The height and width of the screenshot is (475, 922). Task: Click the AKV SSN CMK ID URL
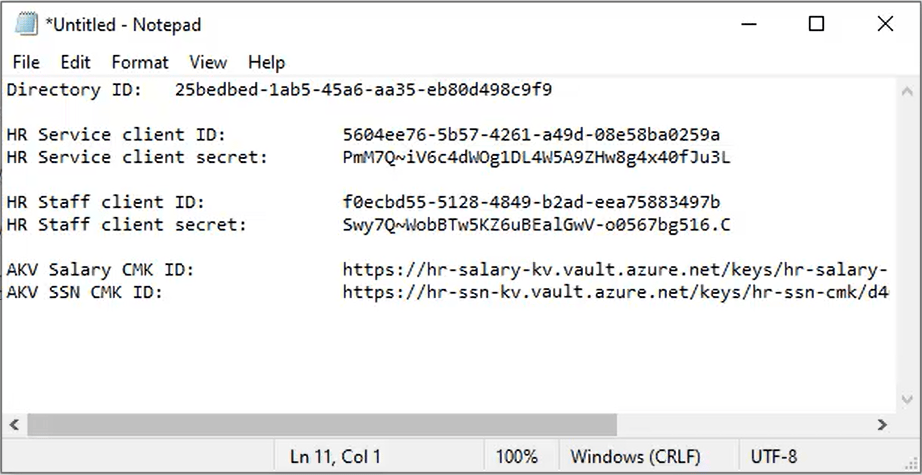[x=616, y=292]
